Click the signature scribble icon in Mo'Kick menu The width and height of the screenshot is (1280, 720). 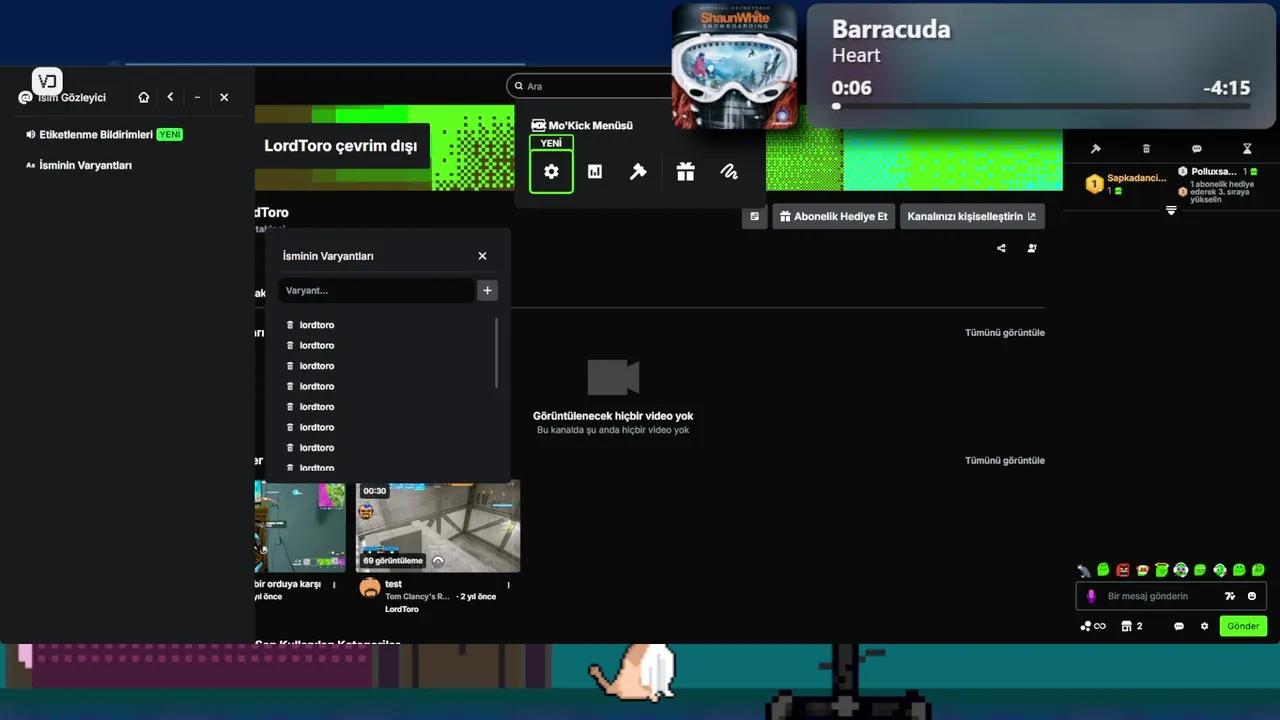pyautogui.click(x=729, y=171)
